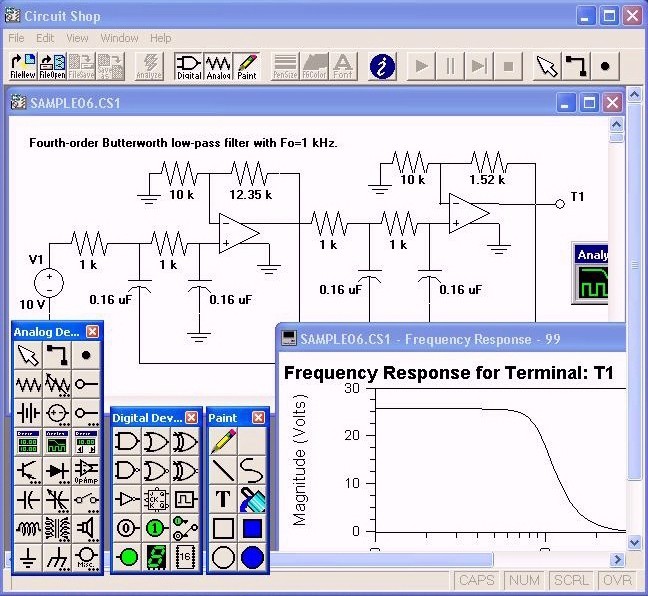
Task: Click the pause simulation button
Action: (450, 66)
